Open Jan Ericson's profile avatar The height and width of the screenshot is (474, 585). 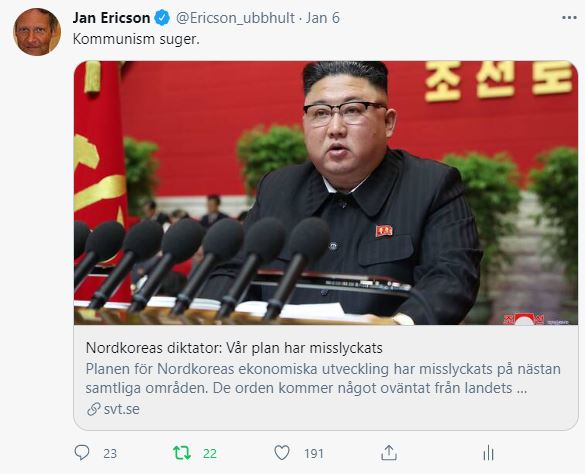[37, 32]
